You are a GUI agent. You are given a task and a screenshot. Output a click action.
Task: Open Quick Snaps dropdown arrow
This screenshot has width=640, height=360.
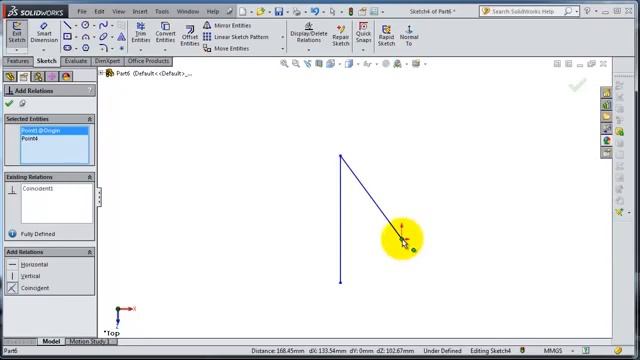pyautogui.click(x=363, y=50)
